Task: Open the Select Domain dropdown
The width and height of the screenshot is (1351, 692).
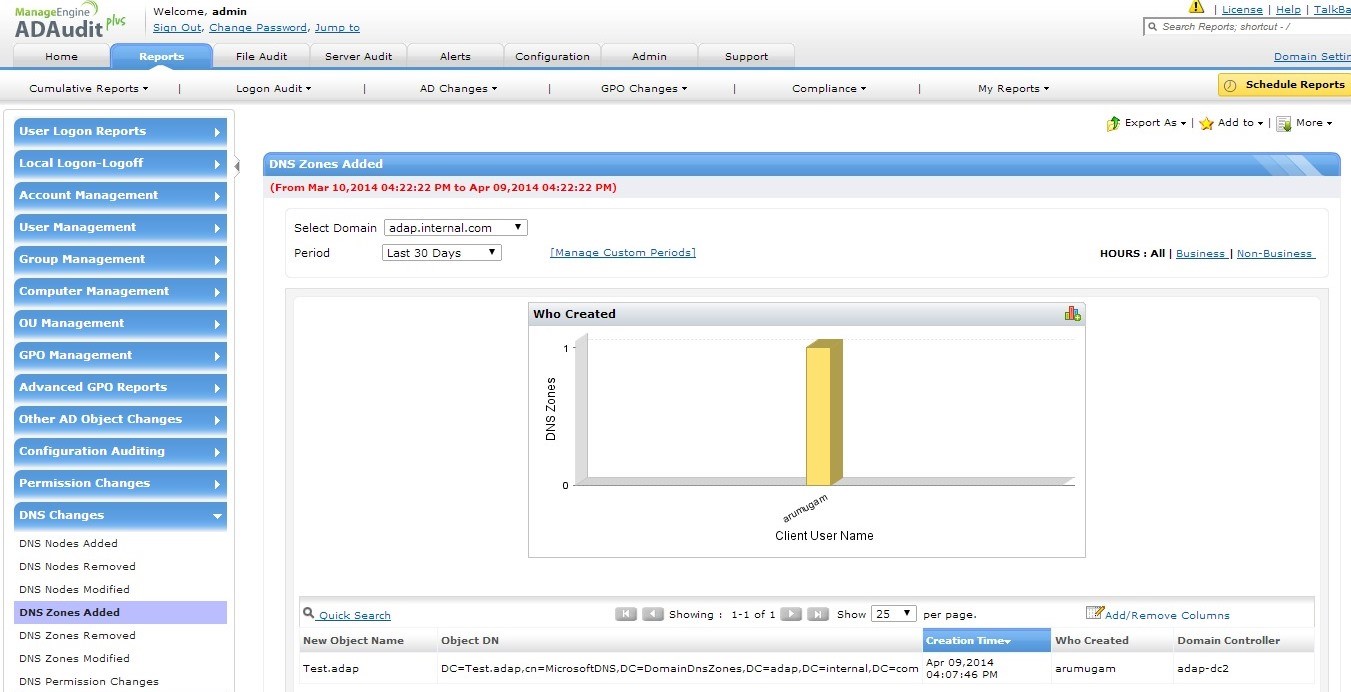Action: pos(455,228)
